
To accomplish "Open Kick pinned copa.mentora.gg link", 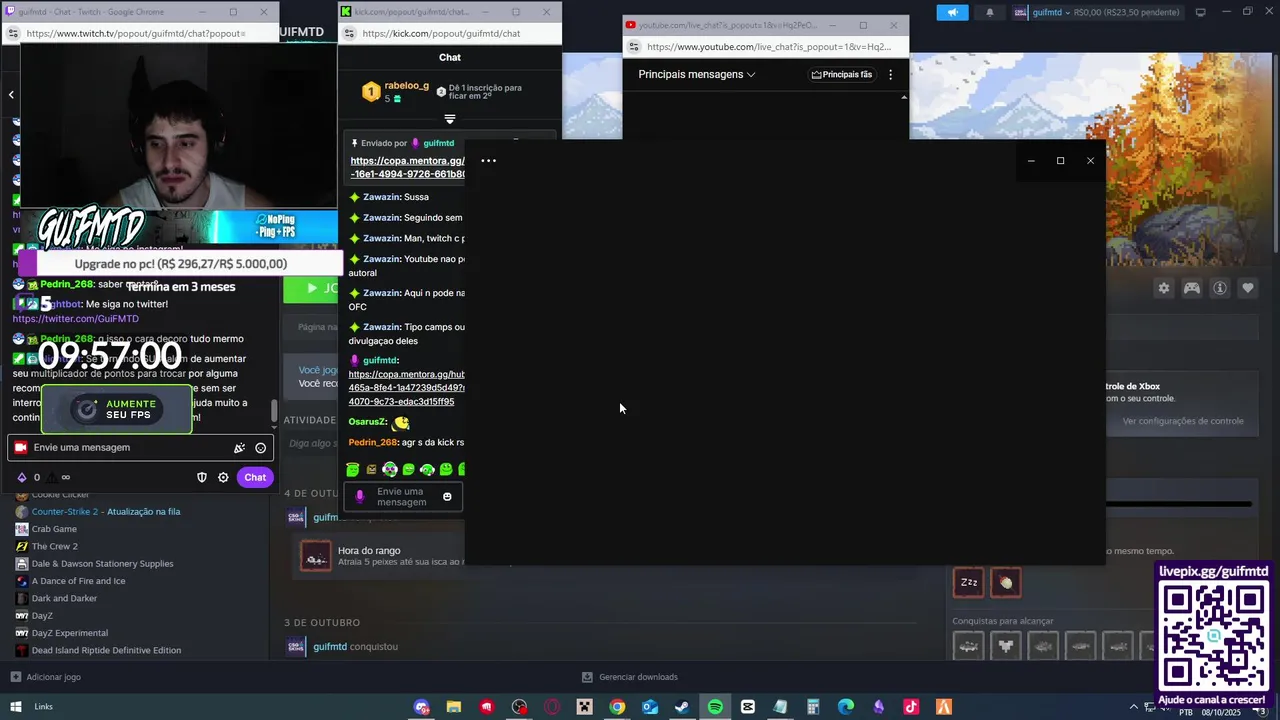I will point(407,167).
